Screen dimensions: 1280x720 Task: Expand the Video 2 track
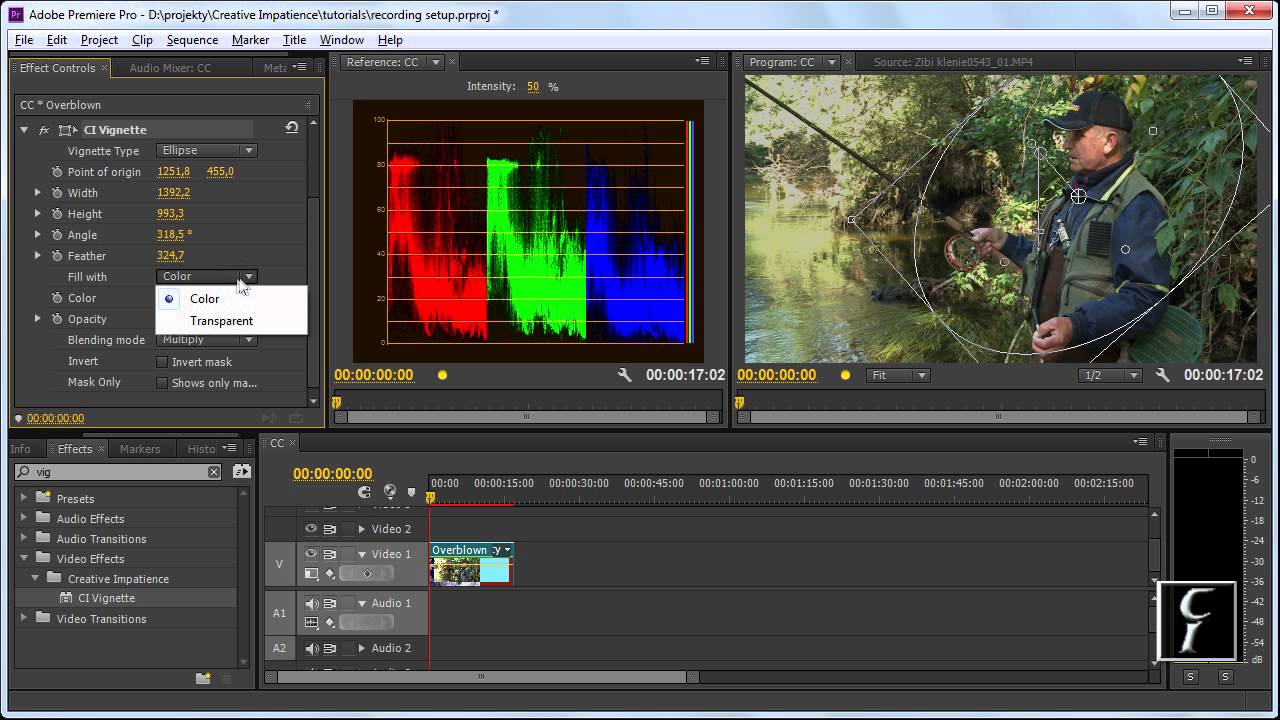pos(362,529)
